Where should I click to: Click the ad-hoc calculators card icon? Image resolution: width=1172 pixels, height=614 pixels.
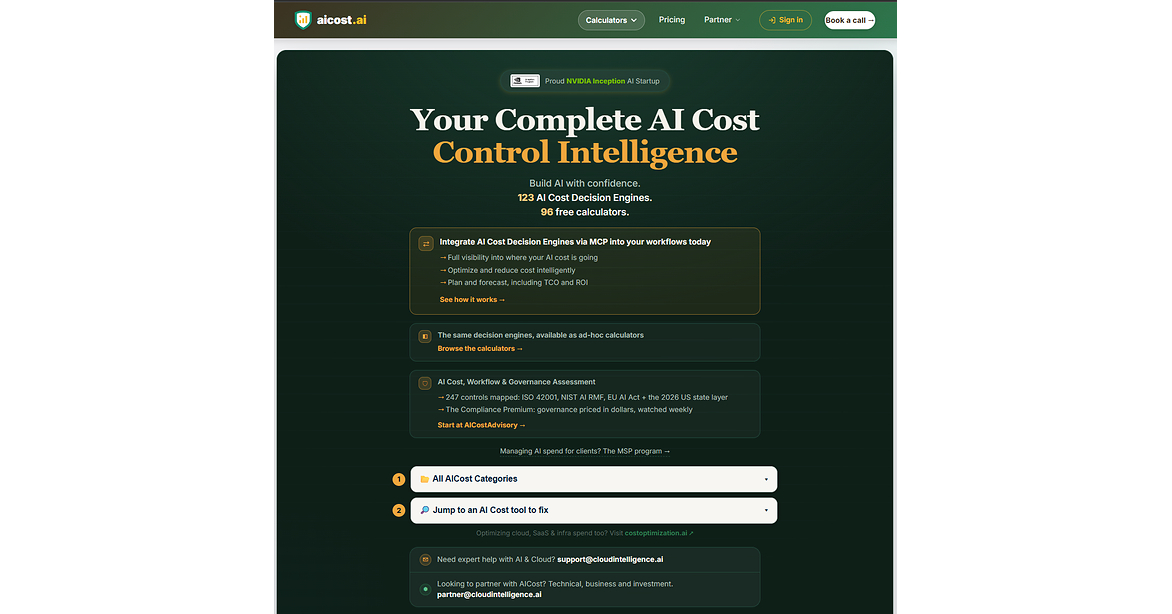click(425, 337)
